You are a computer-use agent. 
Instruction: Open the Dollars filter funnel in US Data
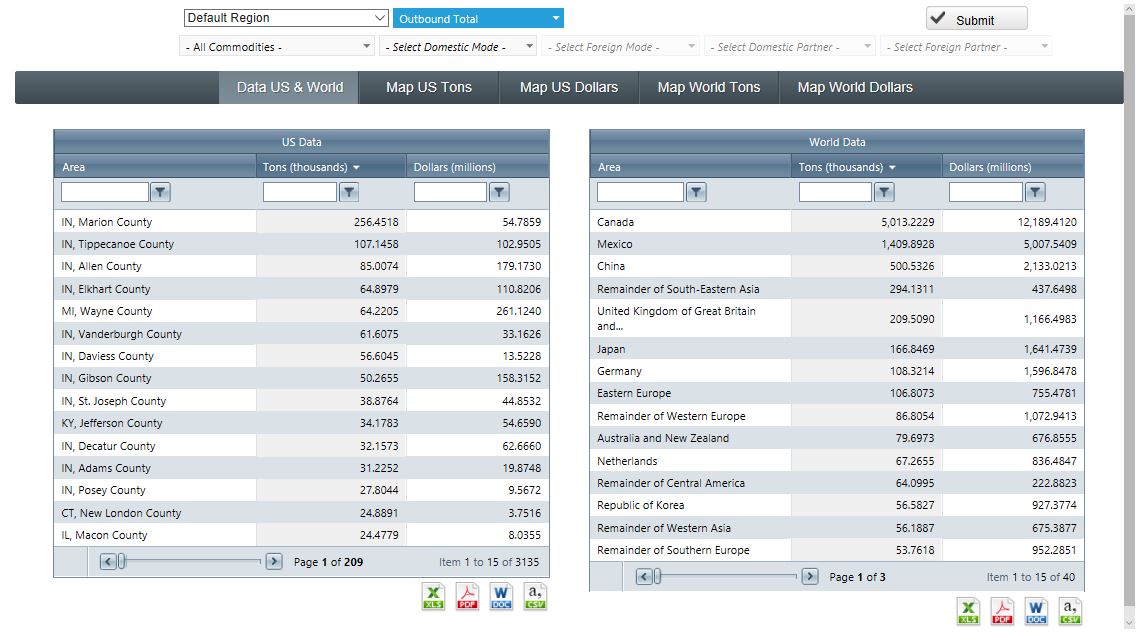pyautogui.click(x=500, y=191)
